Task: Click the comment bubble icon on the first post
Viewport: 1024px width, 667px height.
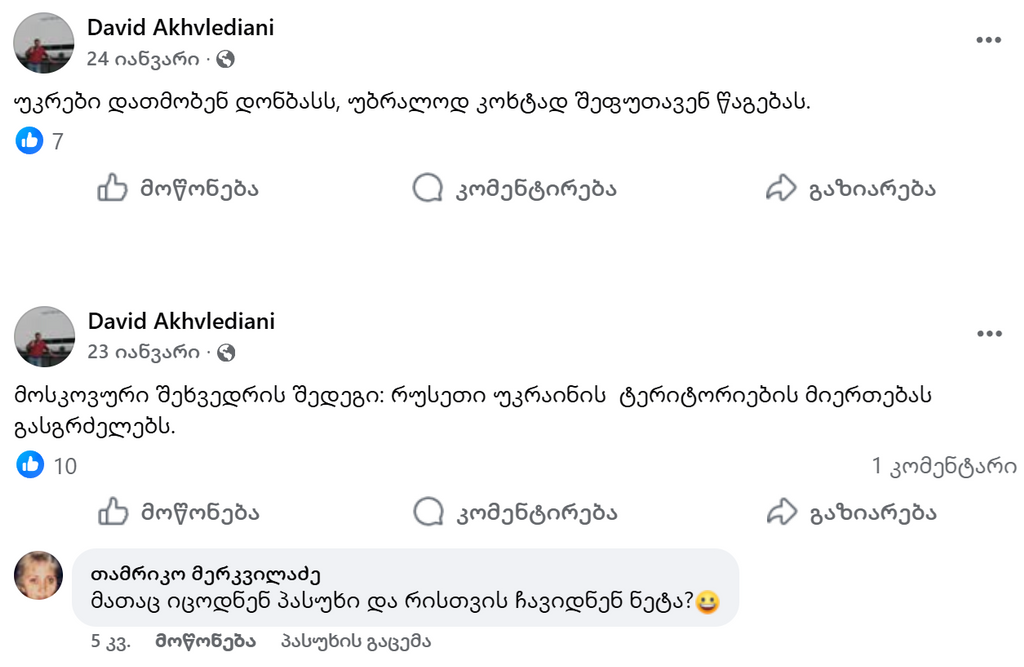Action: tap(428, 187)
